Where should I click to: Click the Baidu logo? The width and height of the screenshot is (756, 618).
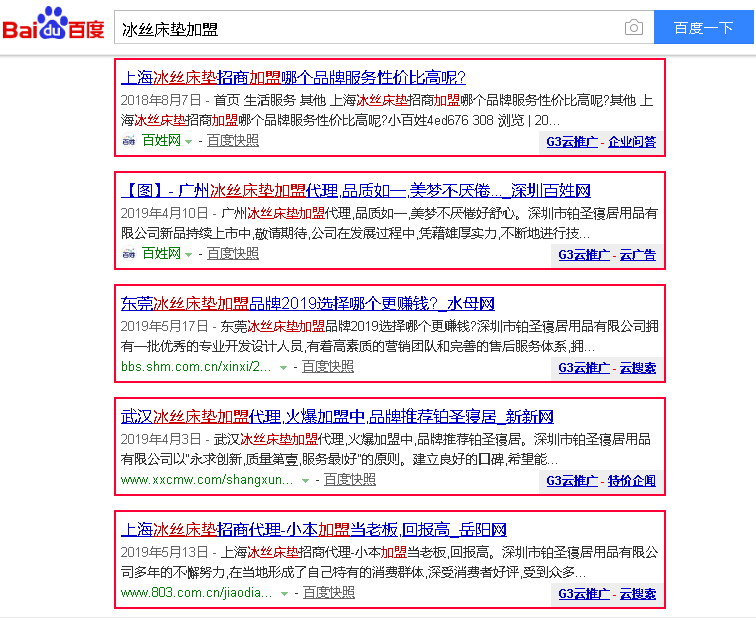pos(53,23)
